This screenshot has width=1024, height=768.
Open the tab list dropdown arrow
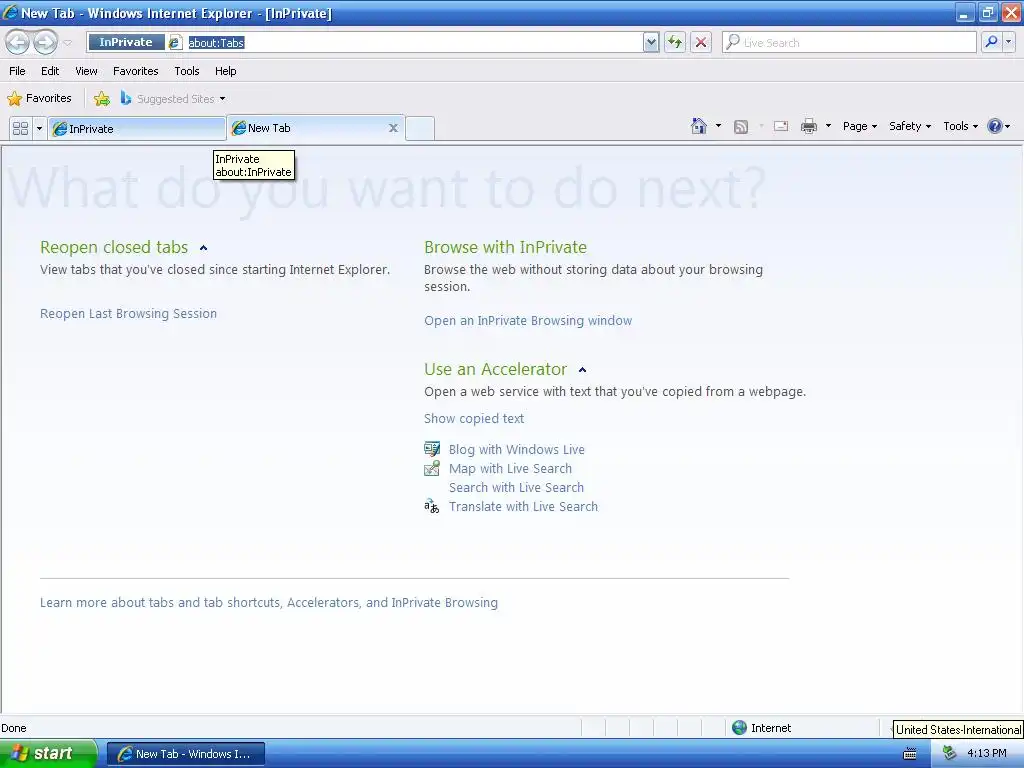39,128
